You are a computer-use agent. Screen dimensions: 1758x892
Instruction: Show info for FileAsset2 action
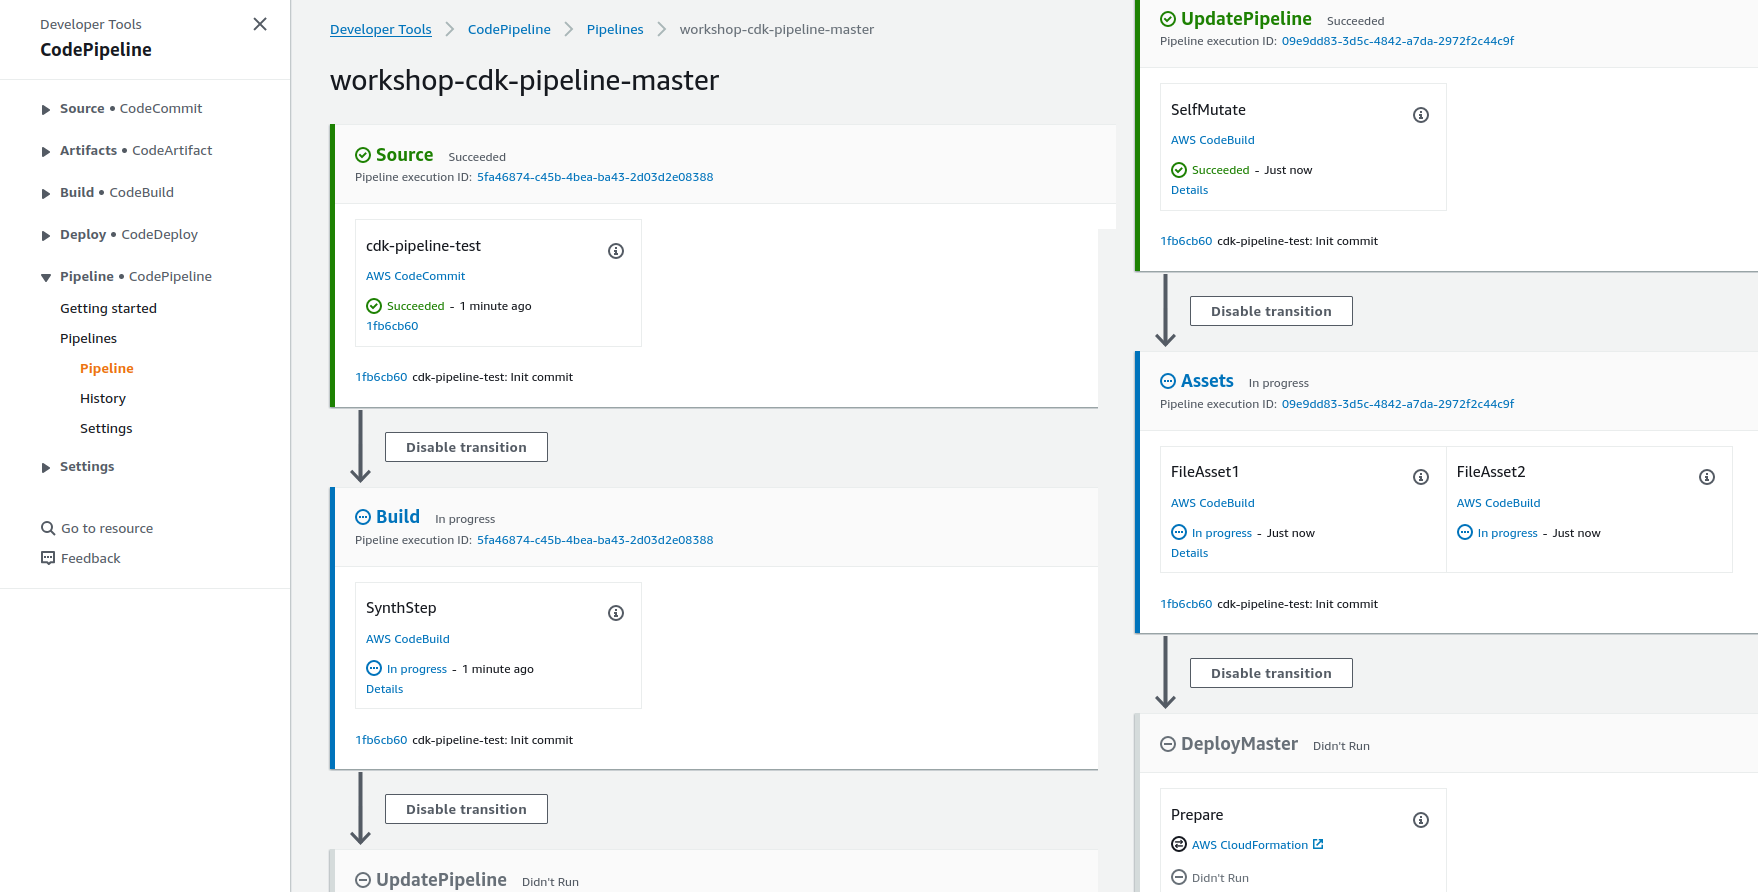pos(1707,477)
